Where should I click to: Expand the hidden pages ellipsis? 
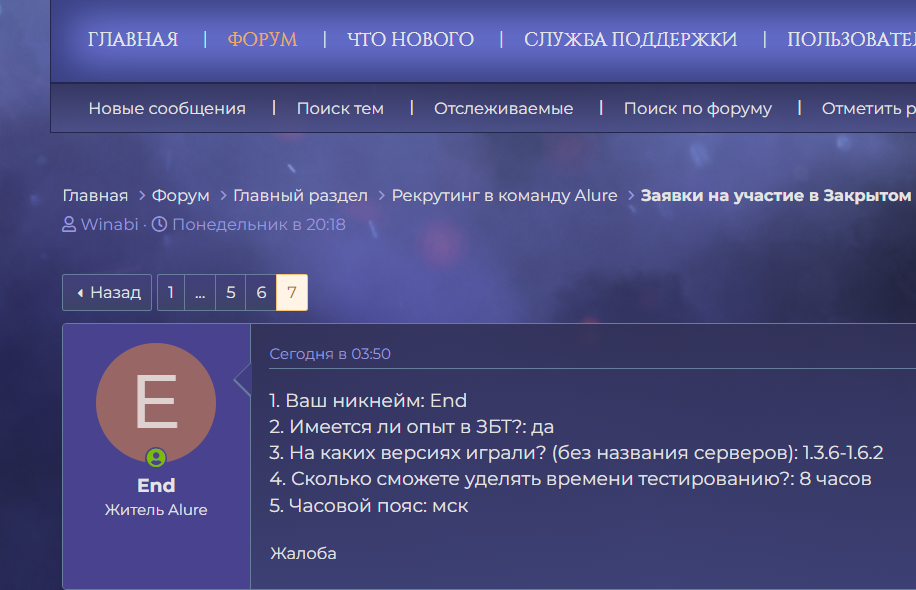click(x=200, y=293)
